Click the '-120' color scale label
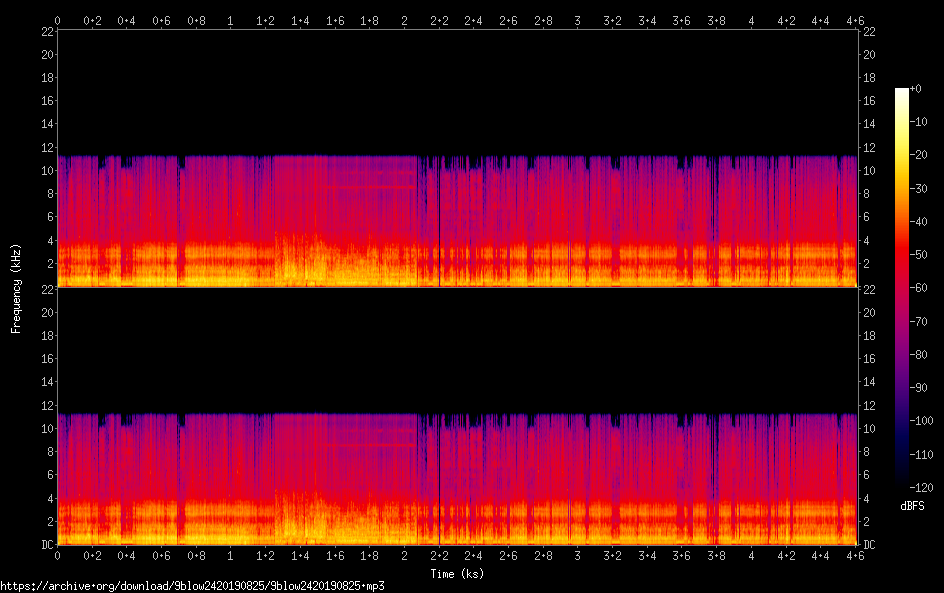This screenshot has height=593, width=944. pos(921,488)
